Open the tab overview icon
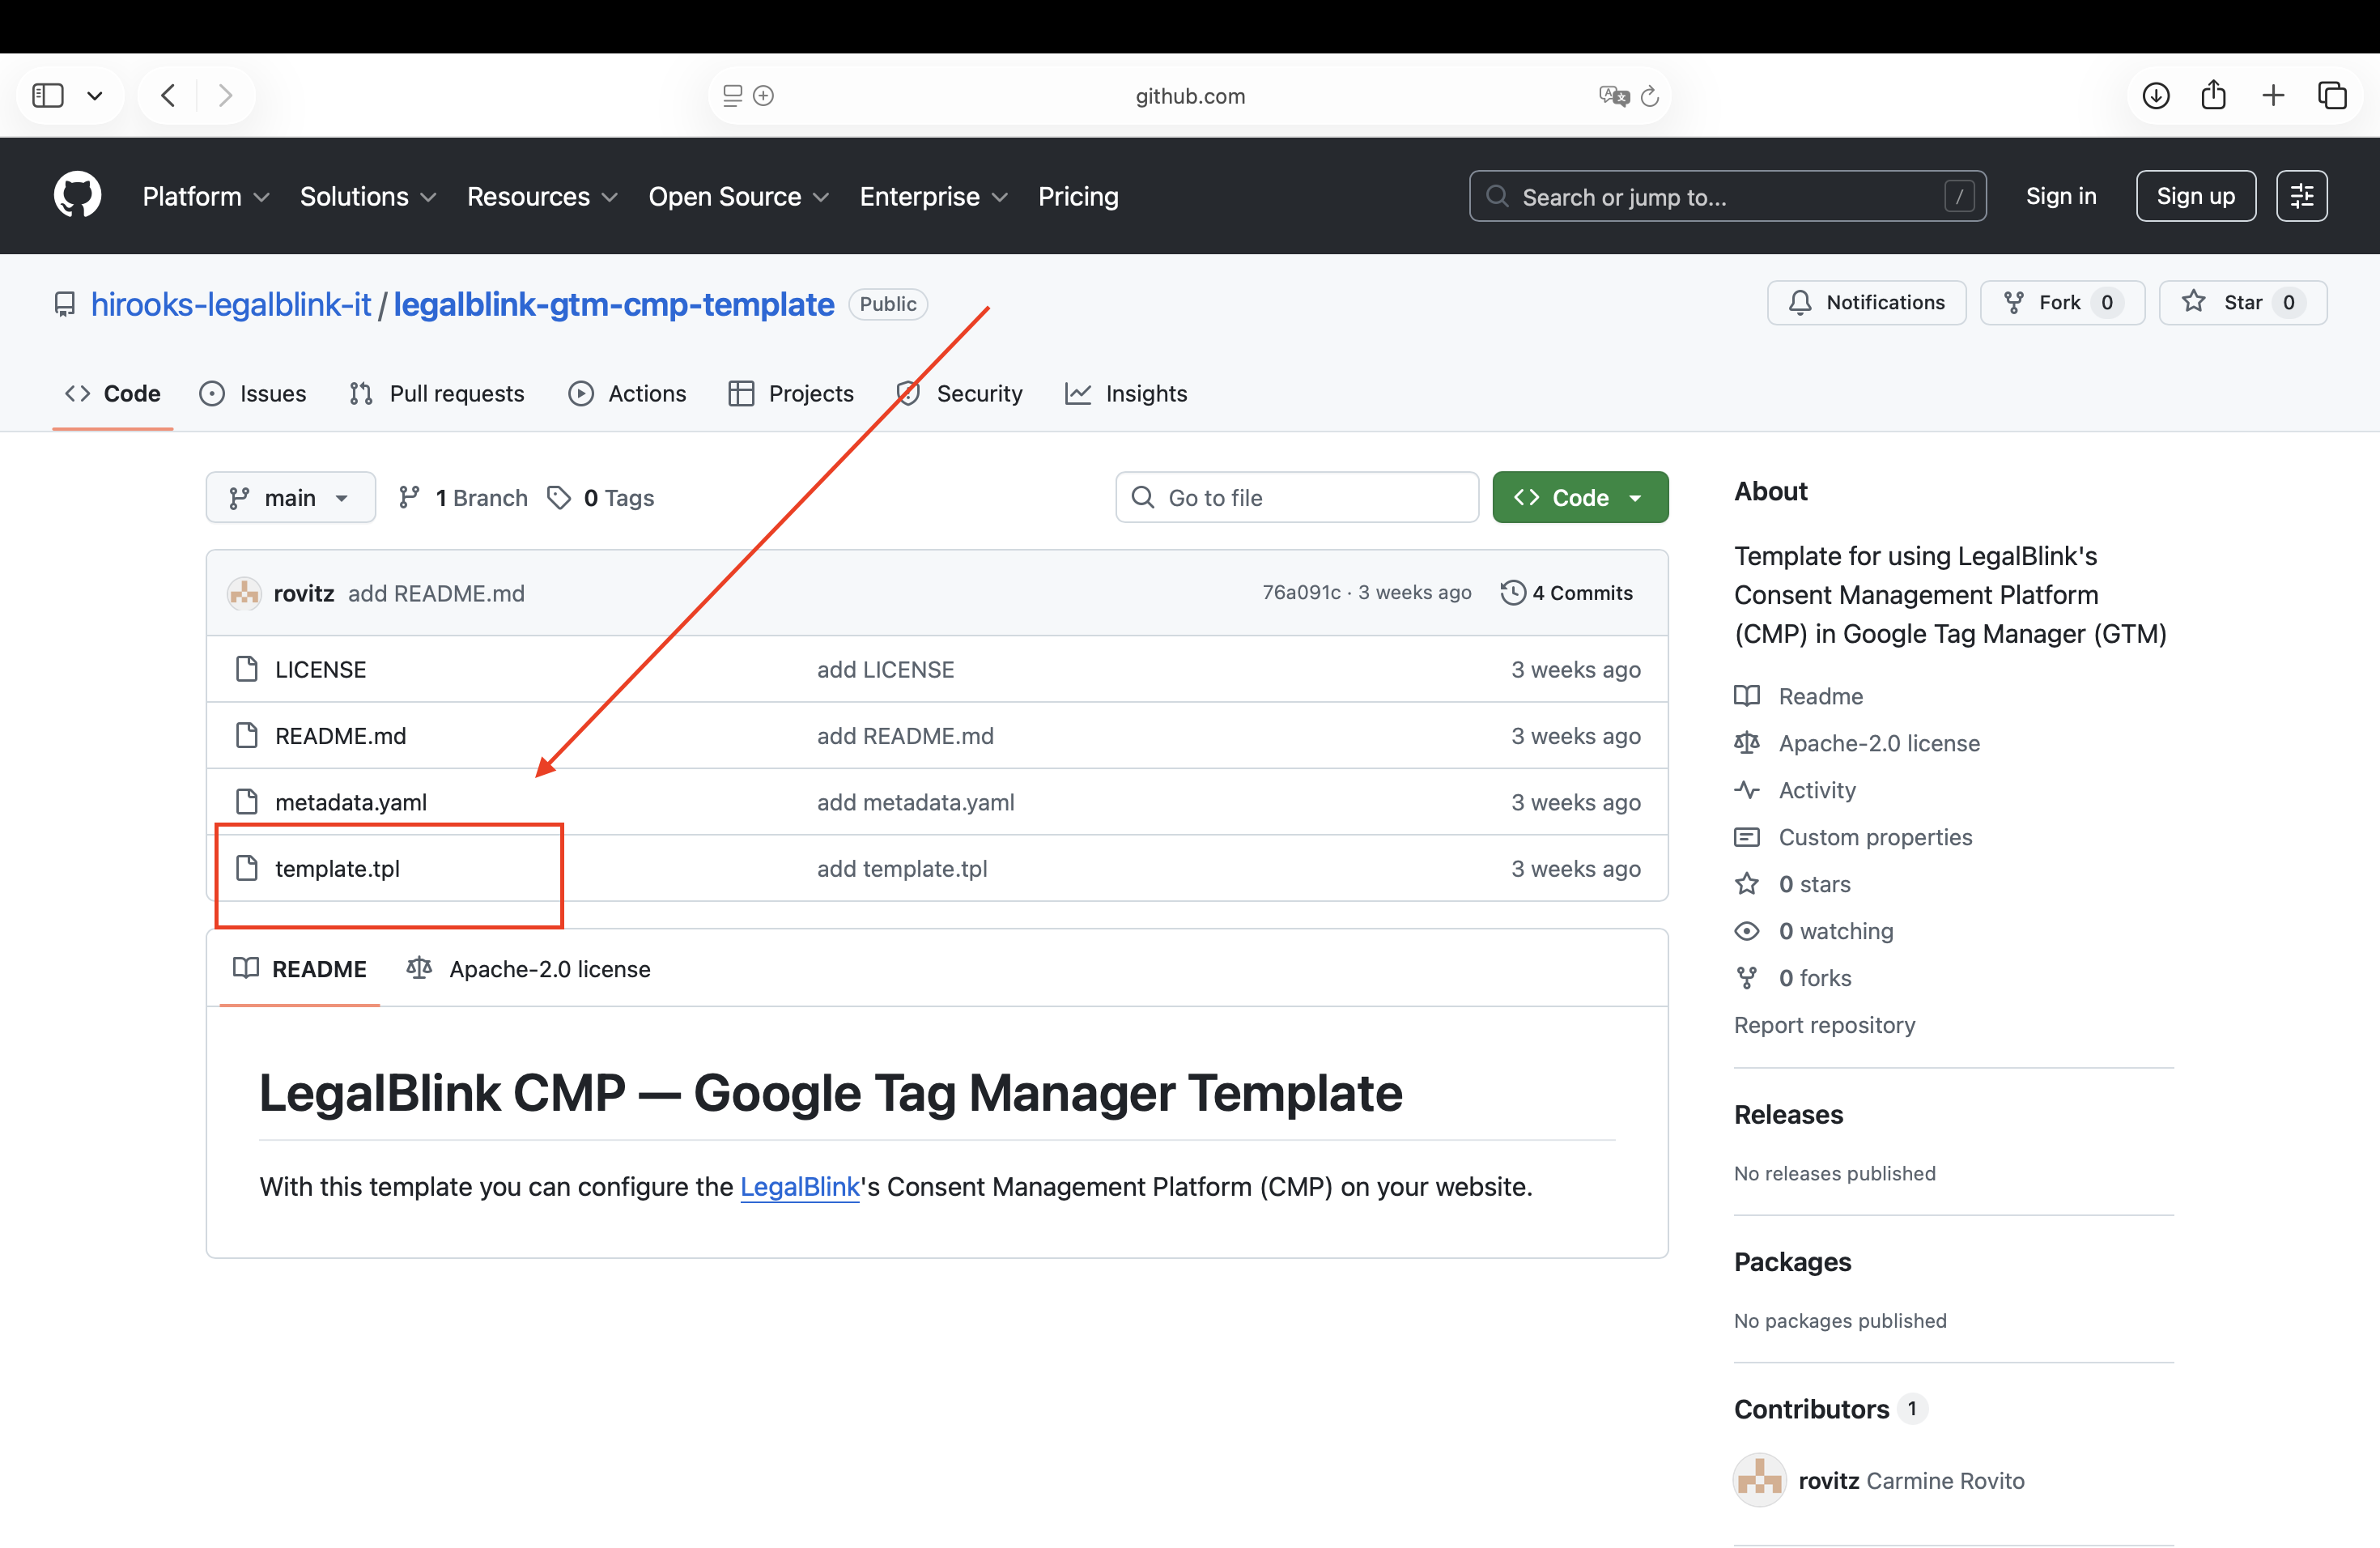2380x1548 pixels. 2332,95
